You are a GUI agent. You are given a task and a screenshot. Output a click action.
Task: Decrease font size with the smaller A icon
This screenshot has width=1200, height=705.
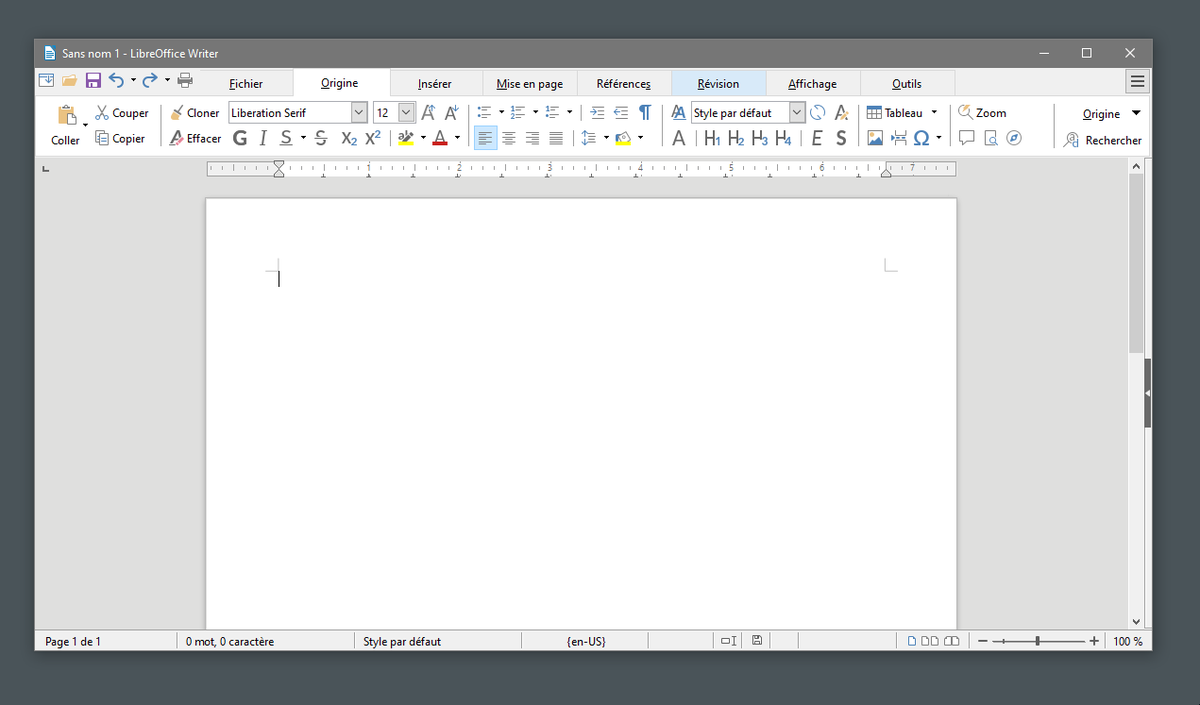(451, 113)
